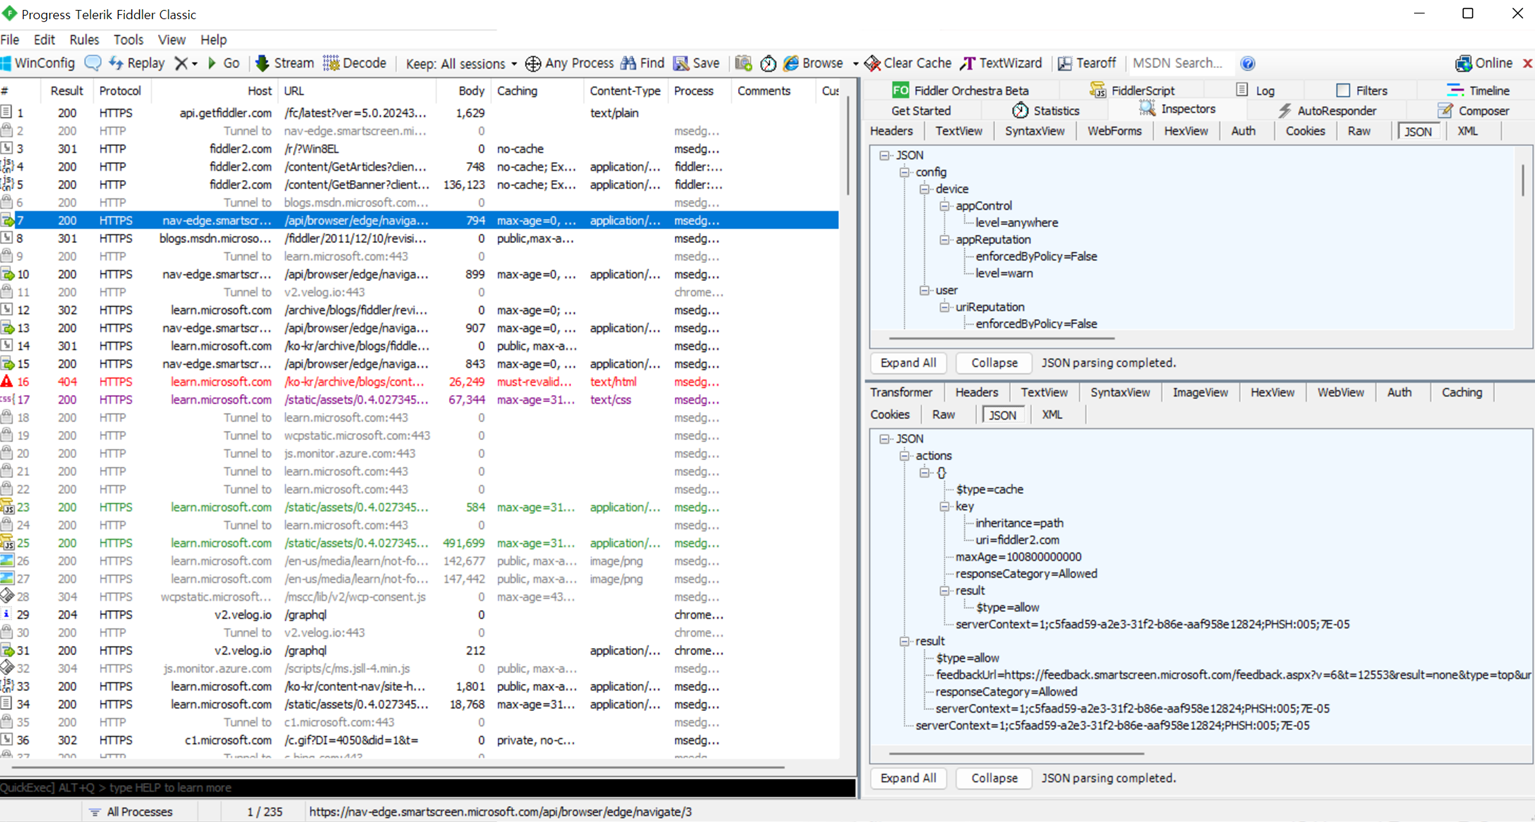The width and height of the screenshot is (1535, 822).
Task: Click the blue help icon beside MSDN Search
Action: pyautogui.click(x=1247, y=63)
